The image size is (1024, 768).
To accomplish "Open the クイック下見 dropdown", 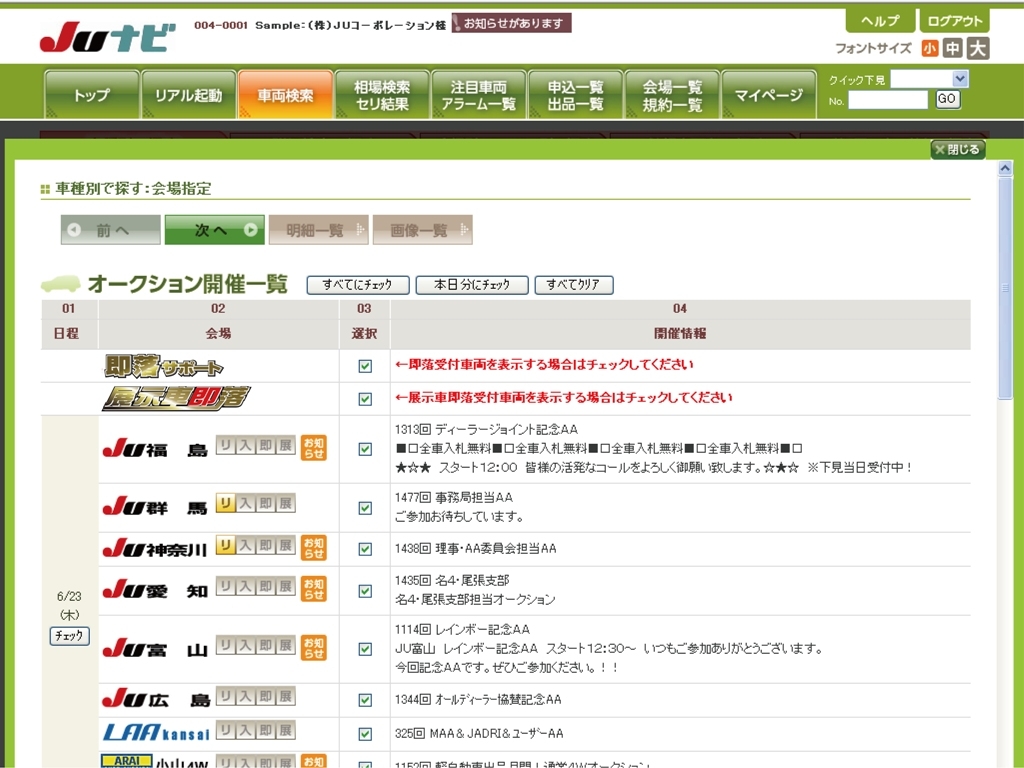I will click(x=930, y=79).
